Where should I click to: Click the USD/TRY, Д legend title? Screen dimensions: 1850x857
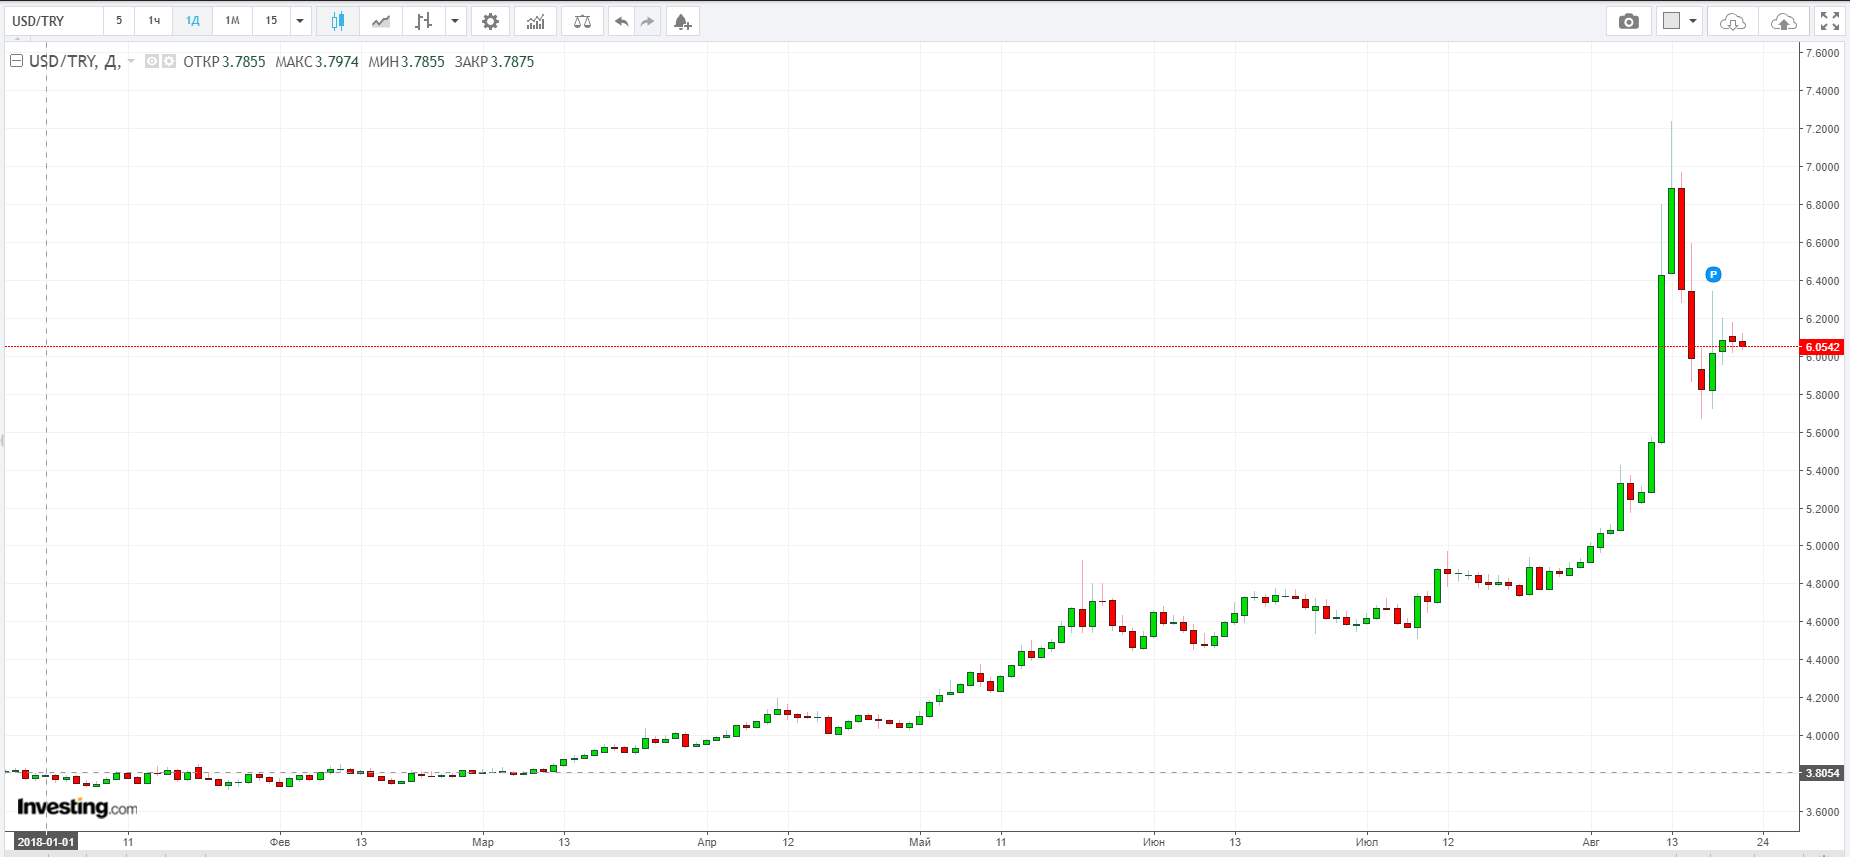point(75,62)
